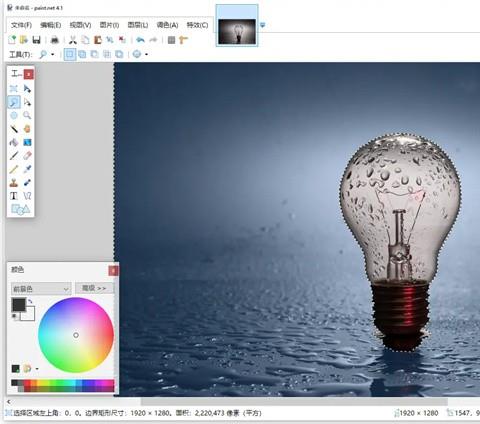Viewport: 480px width, 424px height.
Task: Toggle the pixel grid toolbar button
Action: [x=171, y=40]
